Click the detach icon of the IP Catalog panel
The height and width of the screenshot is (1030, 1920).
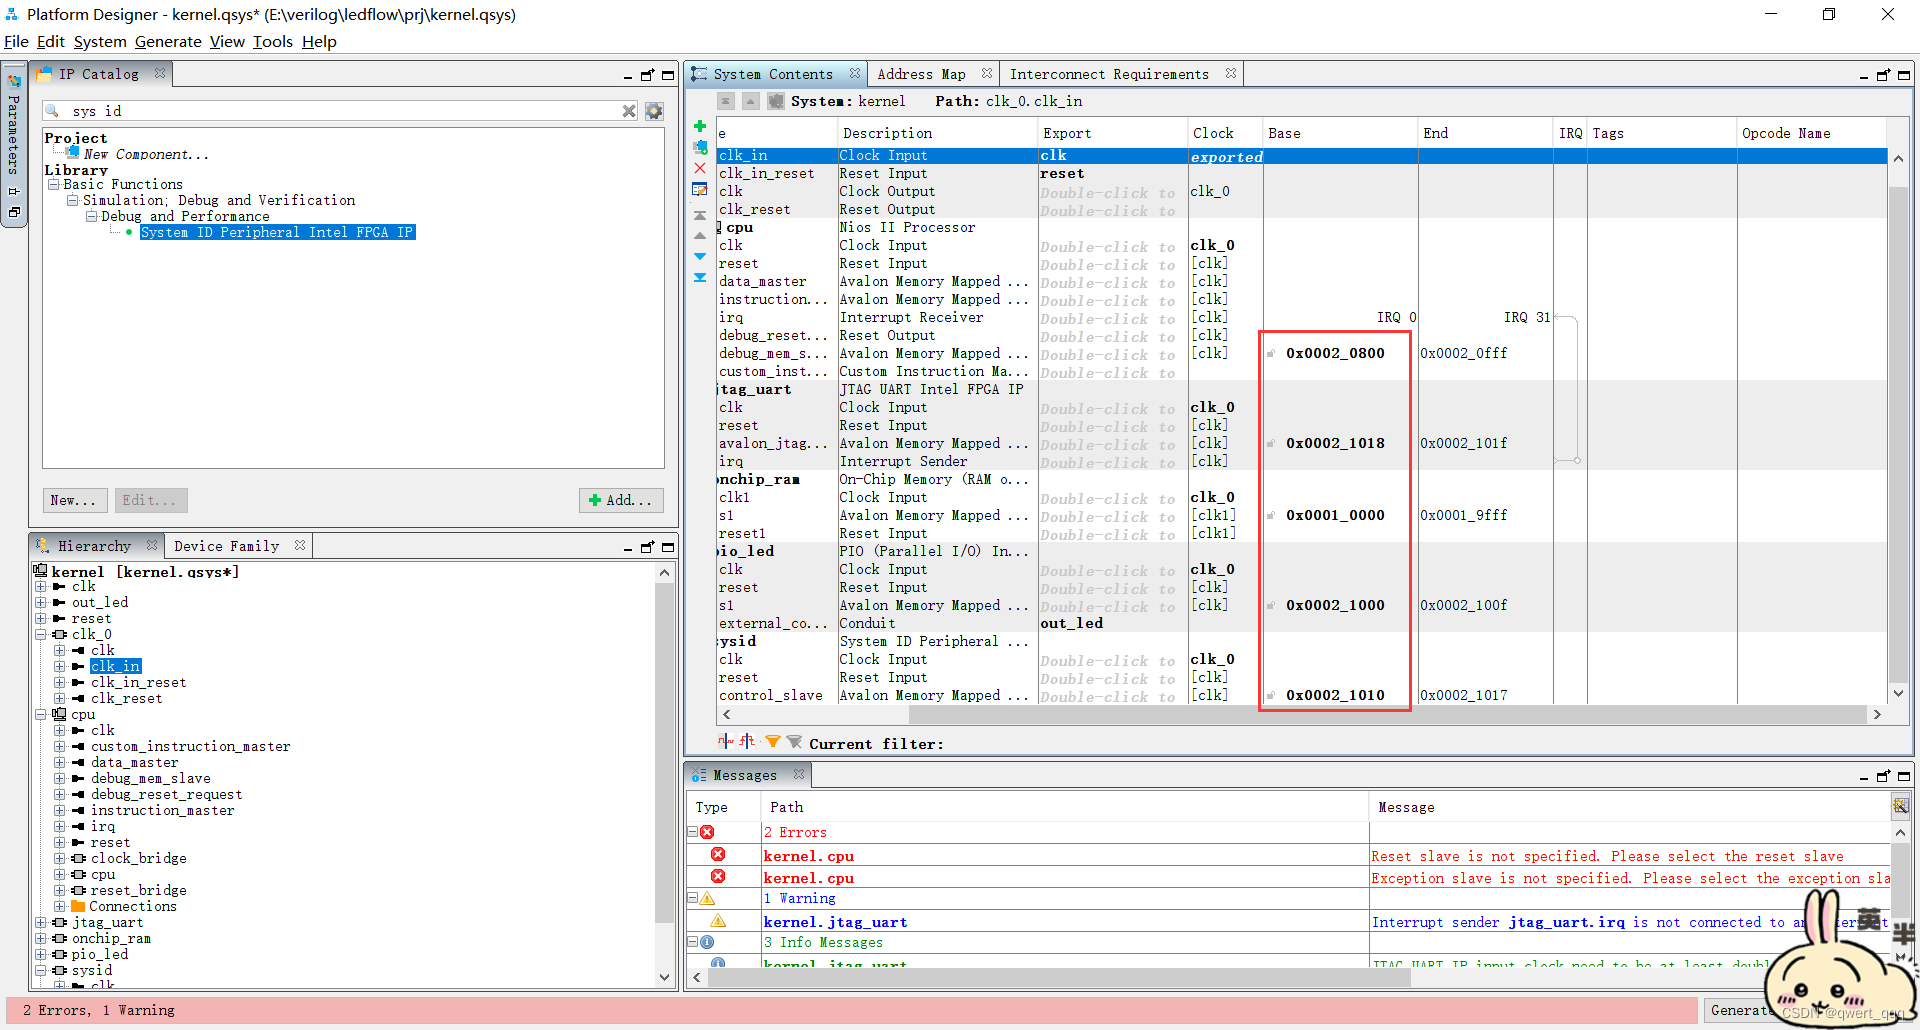[647, 75]
